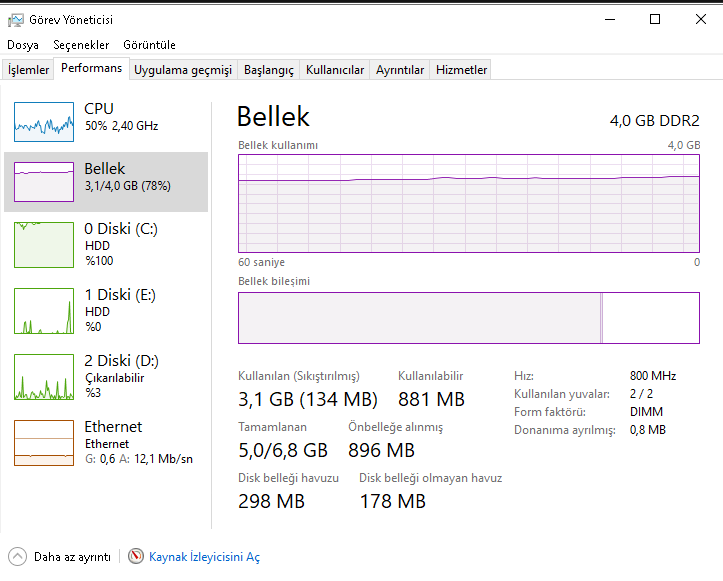Go to the Kullanıcılar tab

(x=335, y=70)
